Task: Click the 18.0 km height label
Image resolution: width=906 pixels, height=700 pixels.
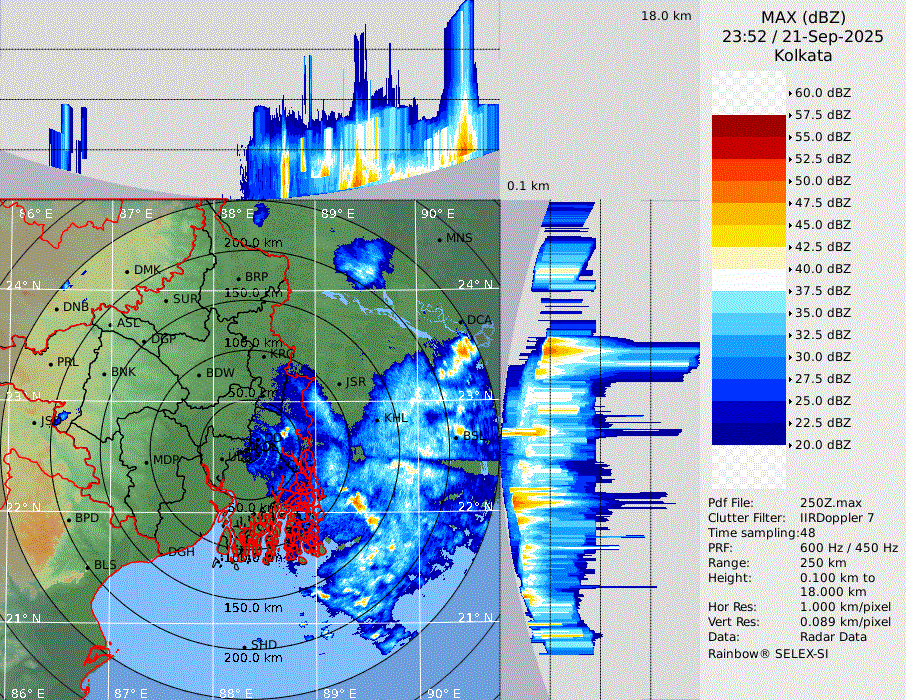Action: click(666, 16)
